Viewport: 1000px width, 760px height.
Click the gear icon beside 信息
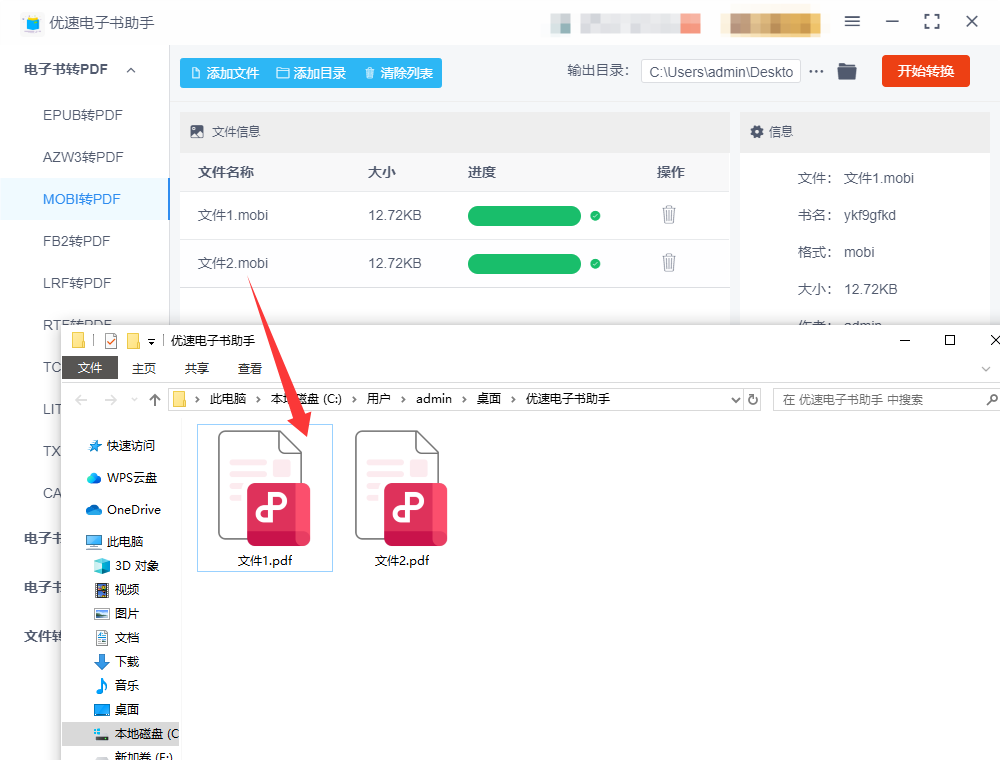(756, 131)
